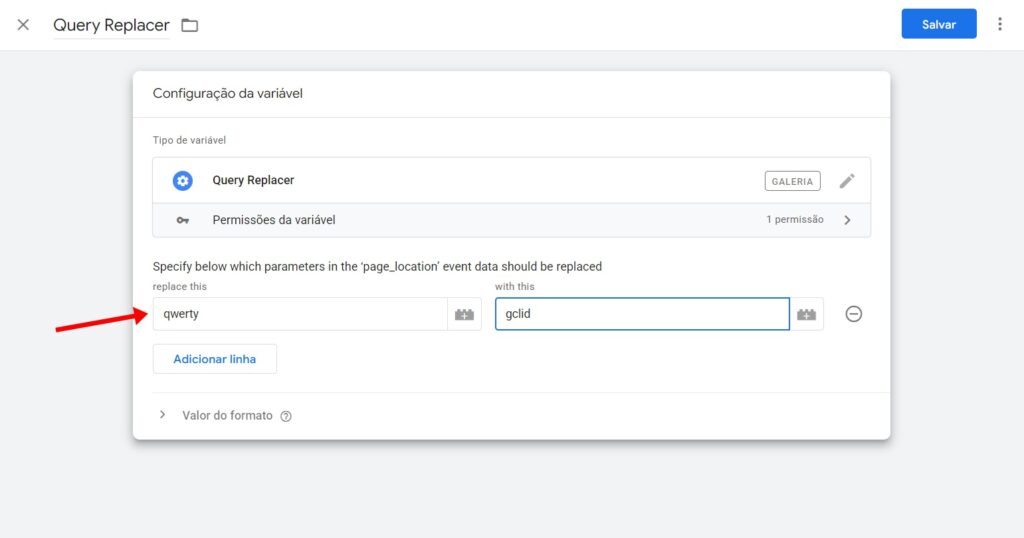Insert variable via icon beside qwerty field
This screenshot has height=538, width=1024.
[x=464, y=314]
